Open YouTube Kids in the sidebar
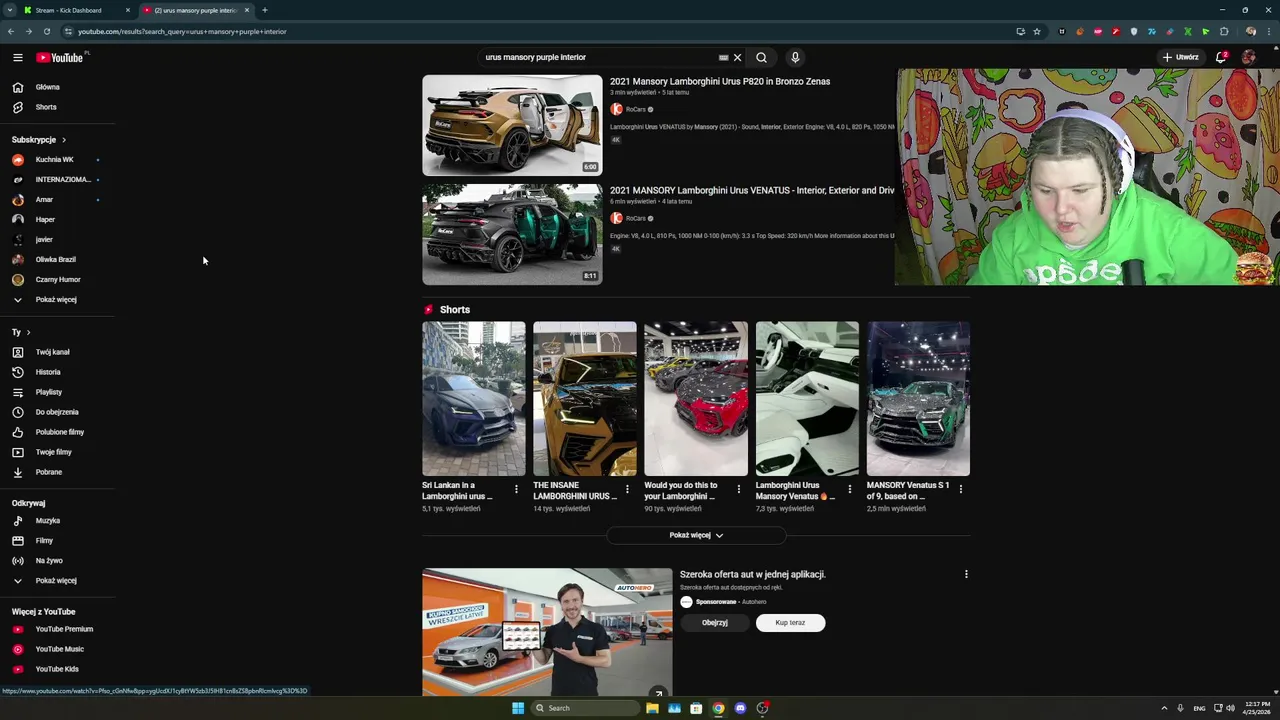This screenshot has height=720, width=1280. pyautogui.click(x=58, y=669)
